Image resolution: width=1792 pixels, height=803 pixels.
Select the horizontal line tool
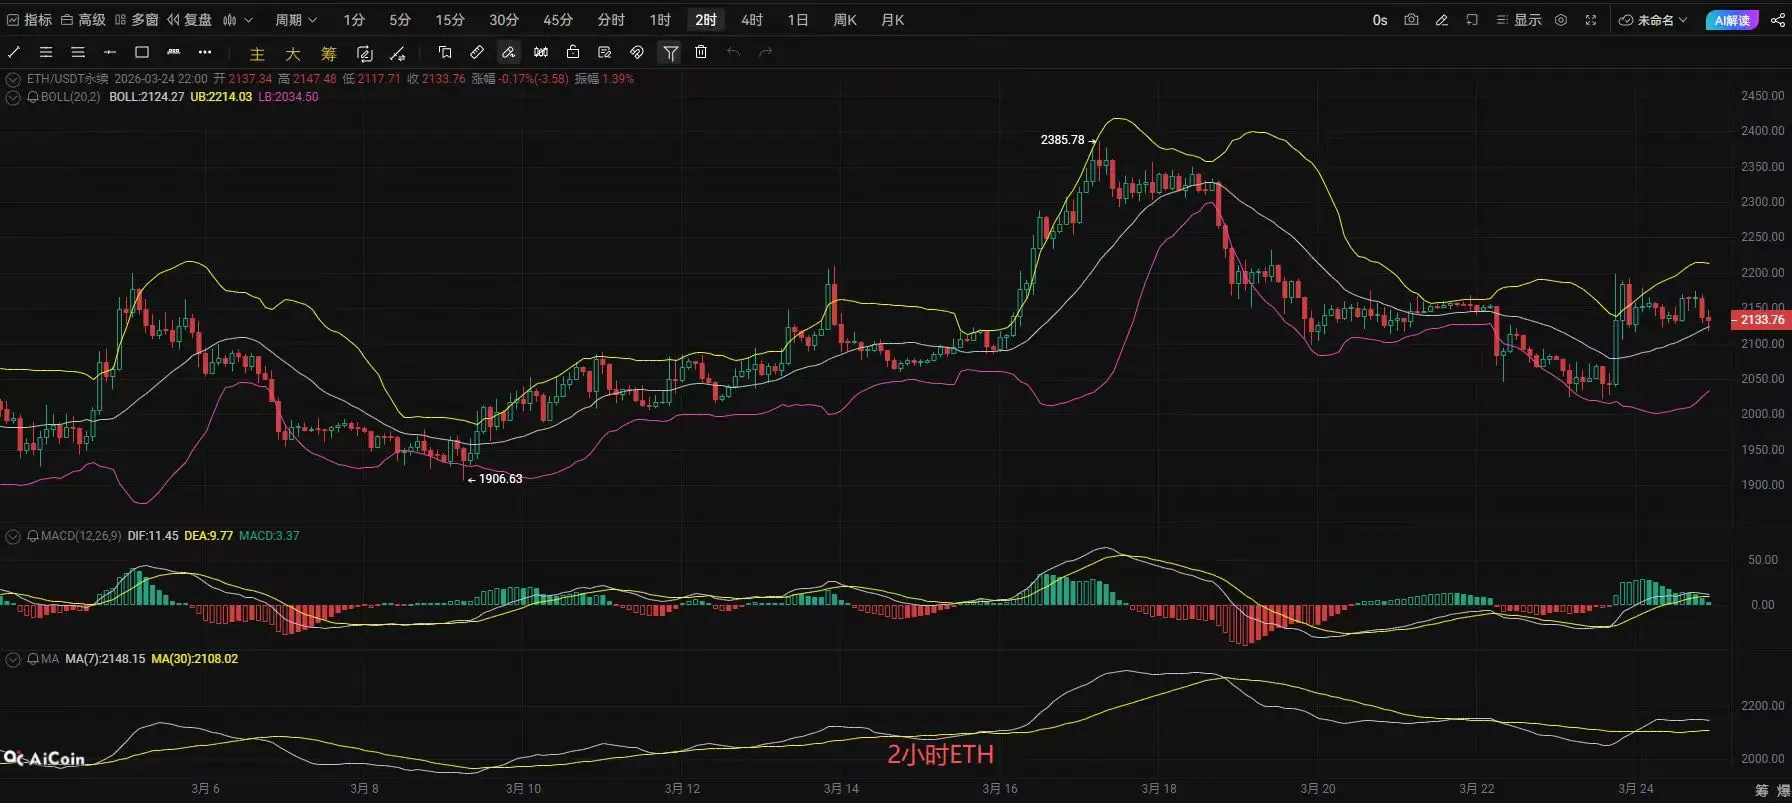coord(110,52)
